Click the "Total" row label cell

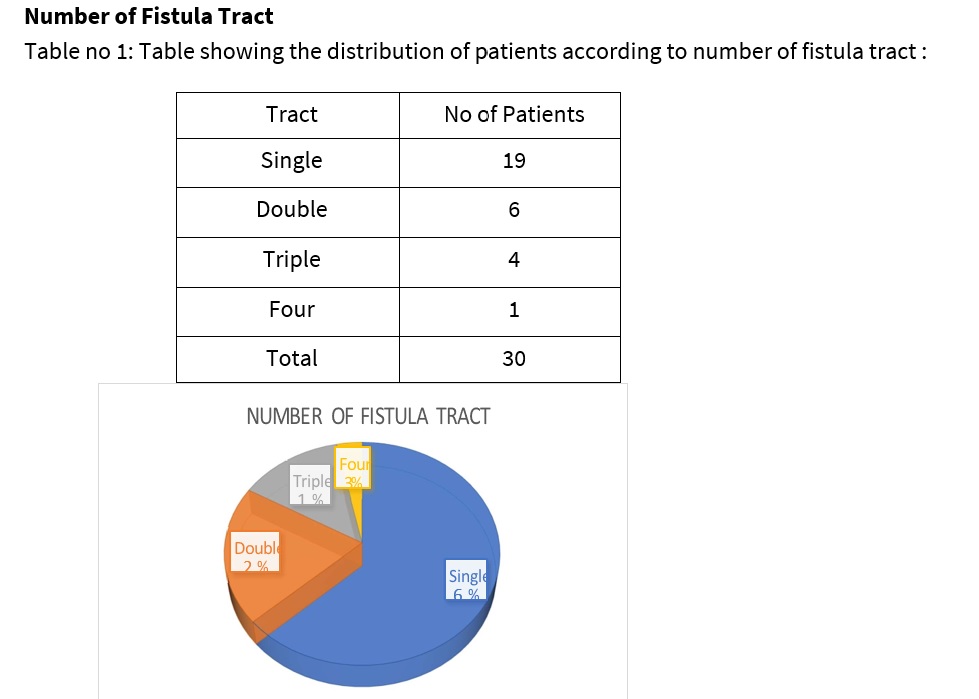pyautogui.click(x=291, y=358)
